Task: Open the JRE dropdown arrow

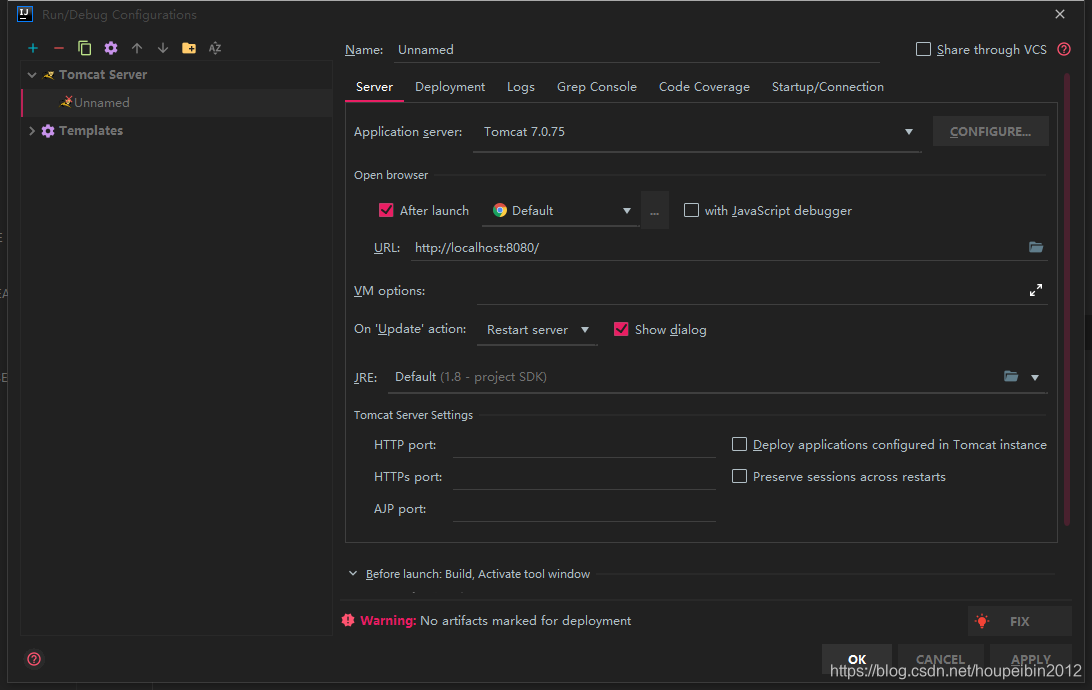Action: tap(1035, 377)
